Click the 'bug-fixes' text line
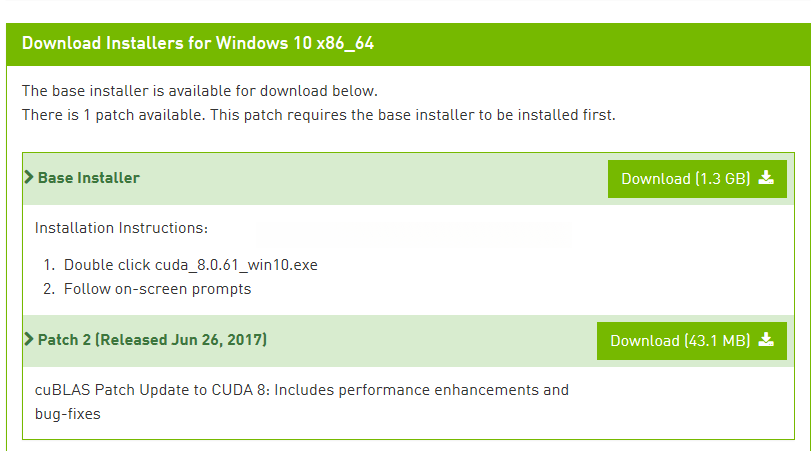This screenshot has height=451, width=811. coord(68,413)
